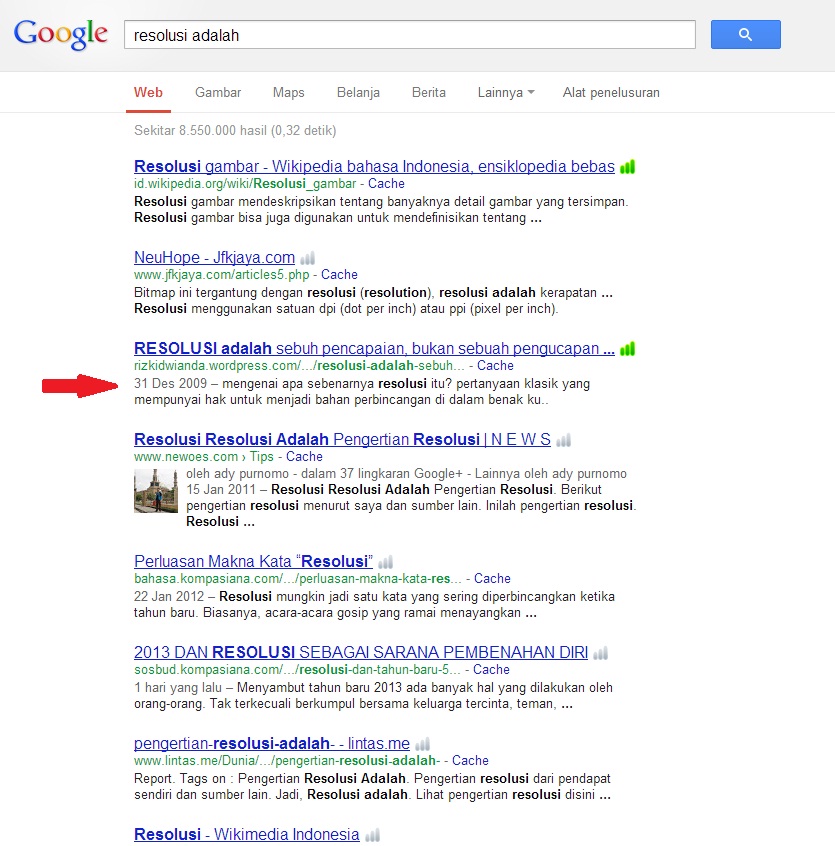Screen dimensions: 835x846
Task: Open the Belanja tab
Action: (358, 92)
